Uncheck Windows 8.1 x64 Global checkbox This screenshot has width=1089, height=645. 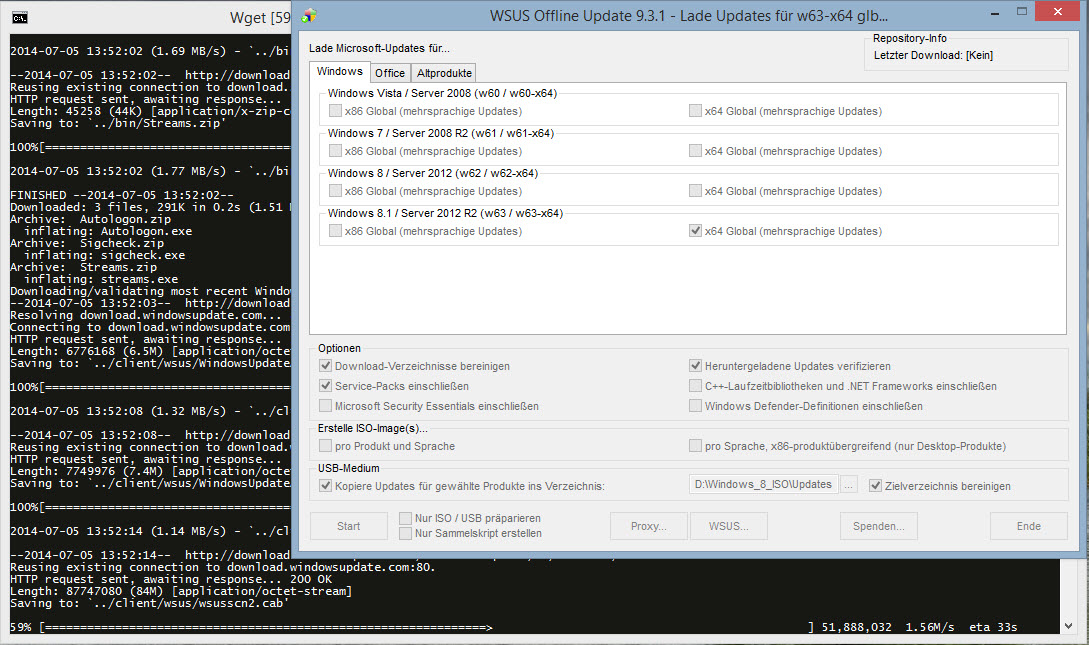[695, 231]
